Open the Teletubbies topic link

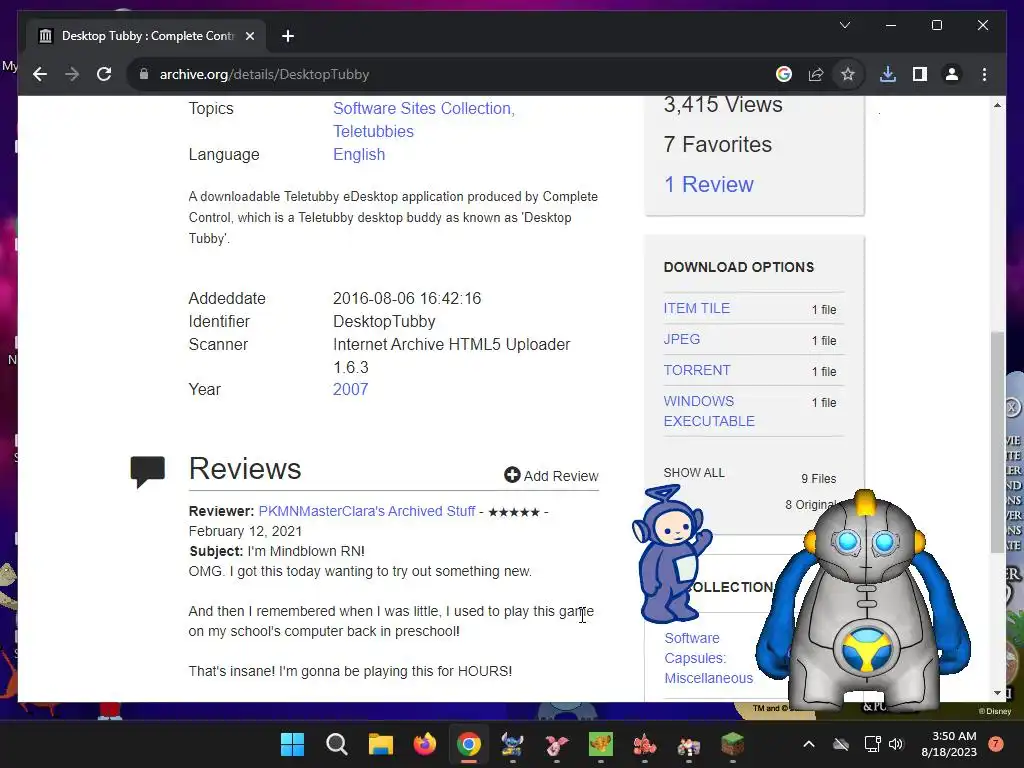click(x=373, y=131)
